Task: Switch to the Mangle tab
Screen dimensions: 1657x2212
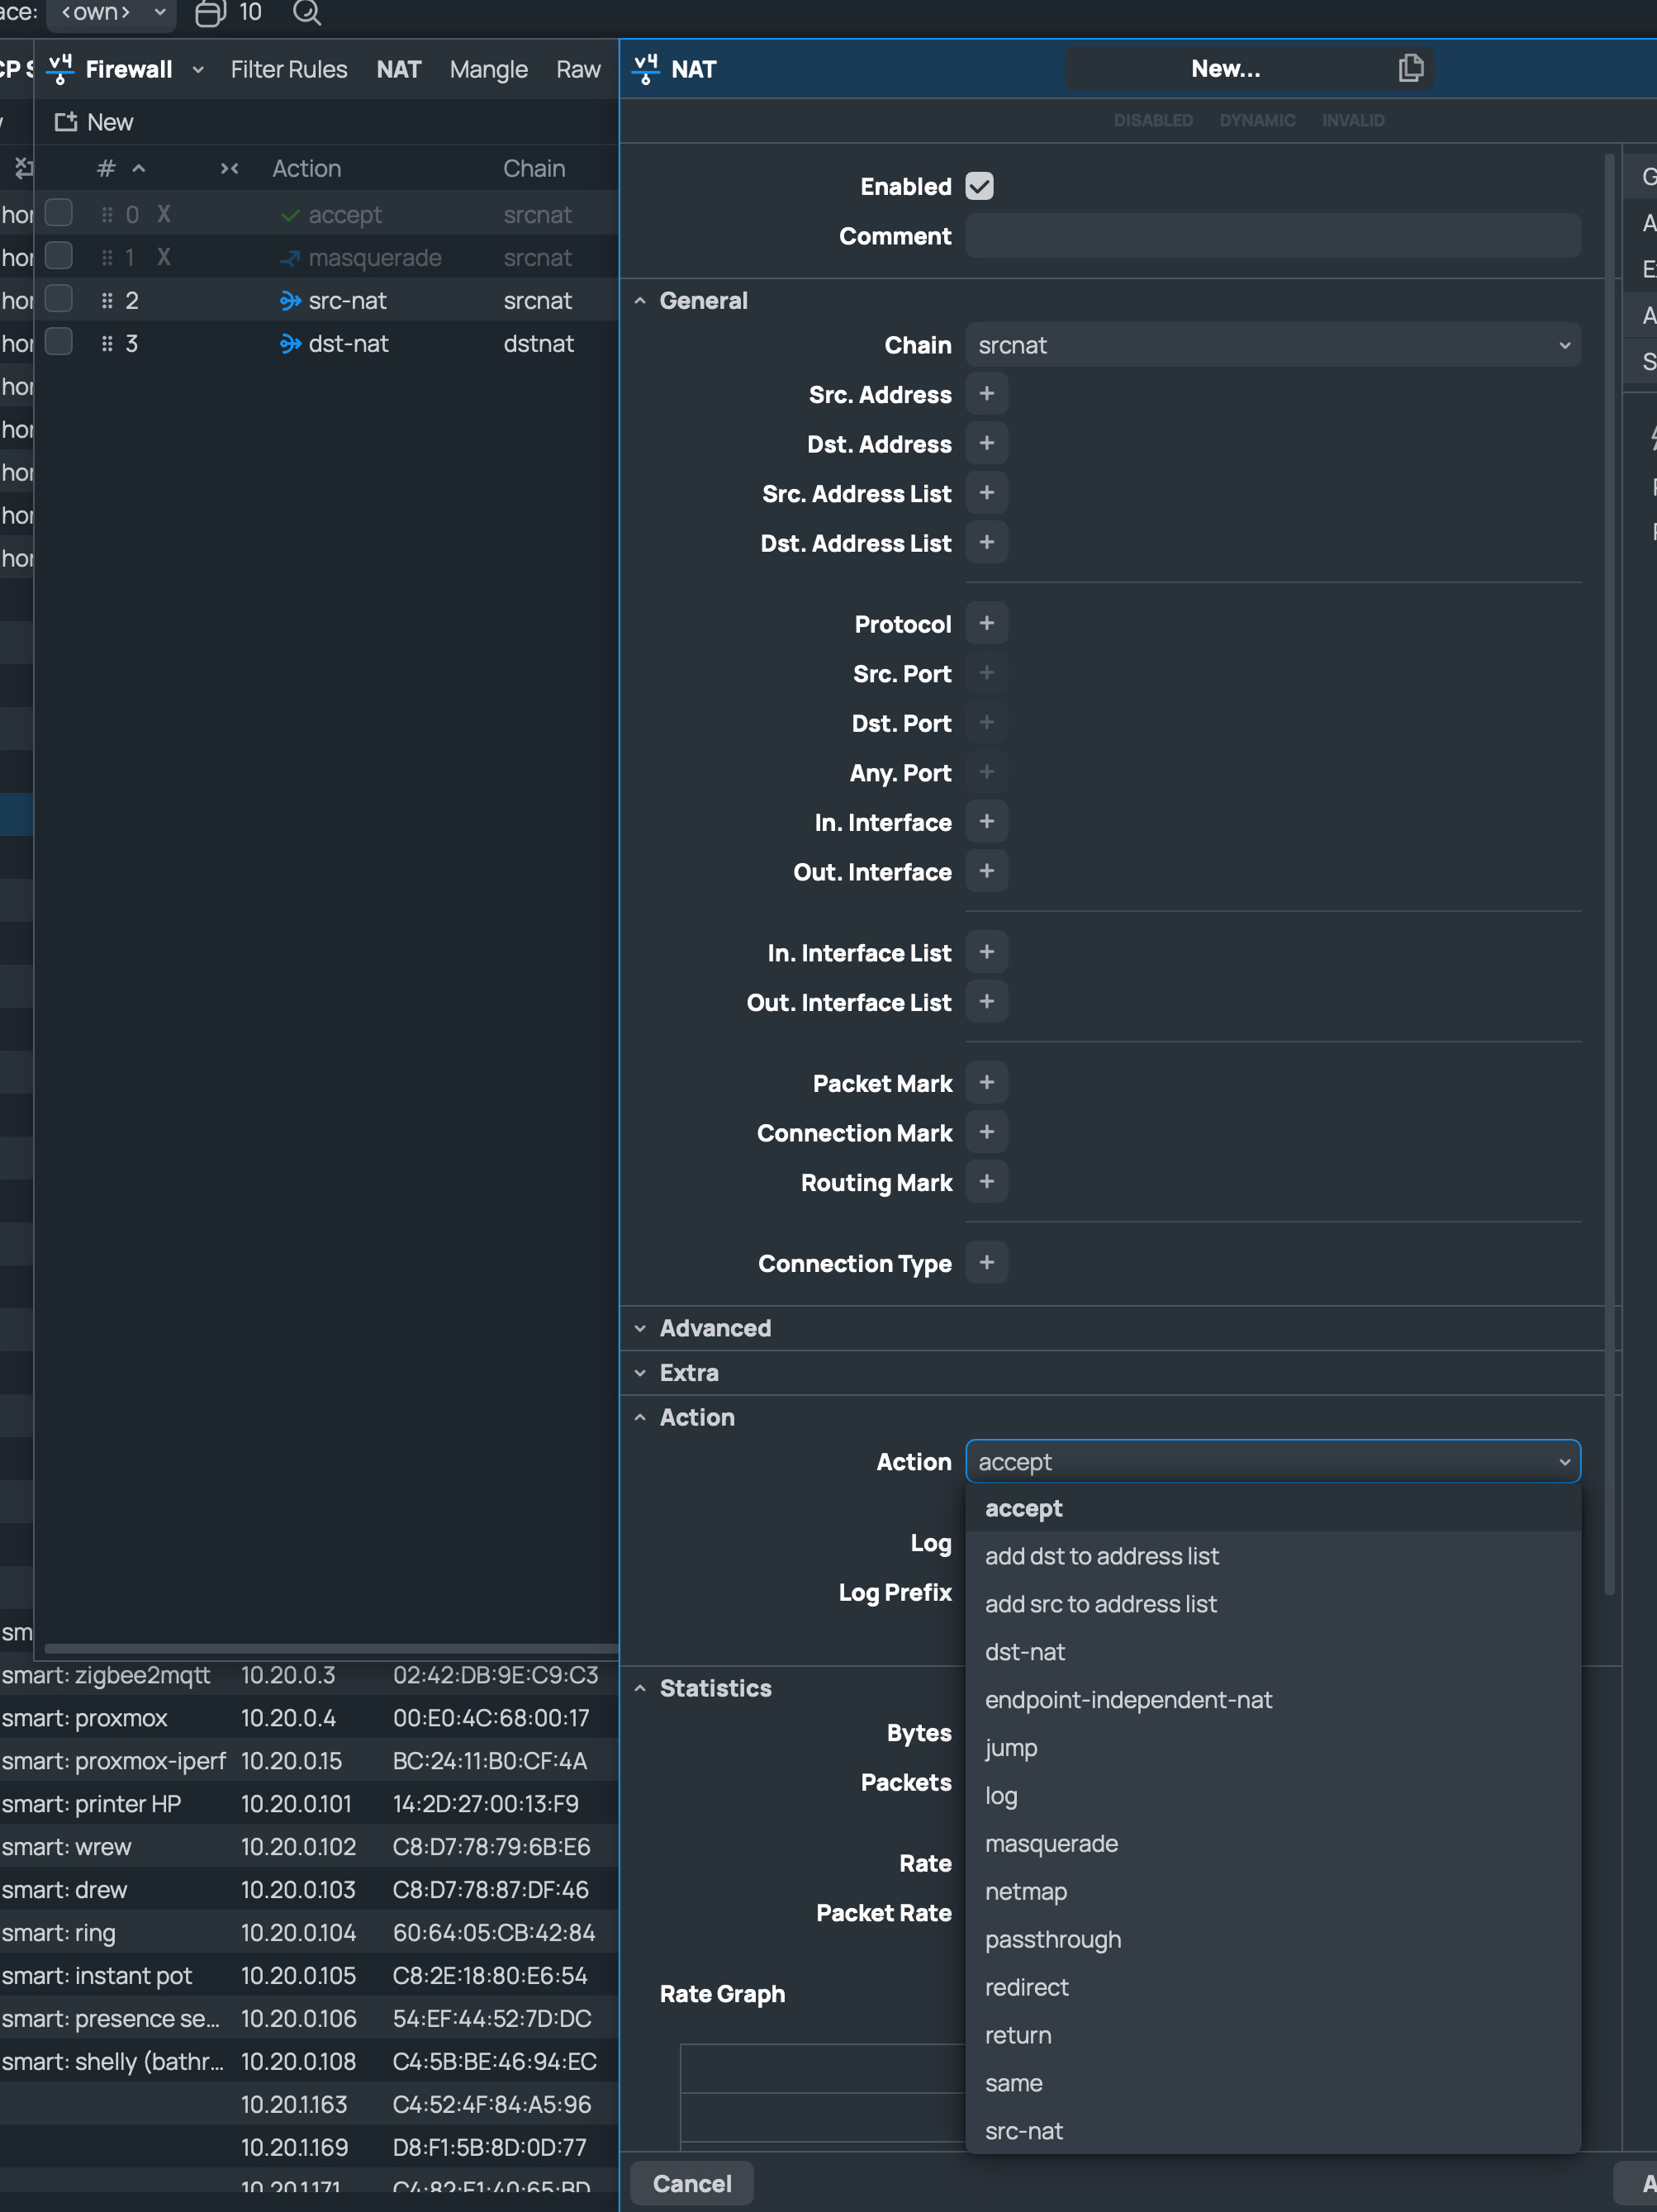Action: [488, 69]
